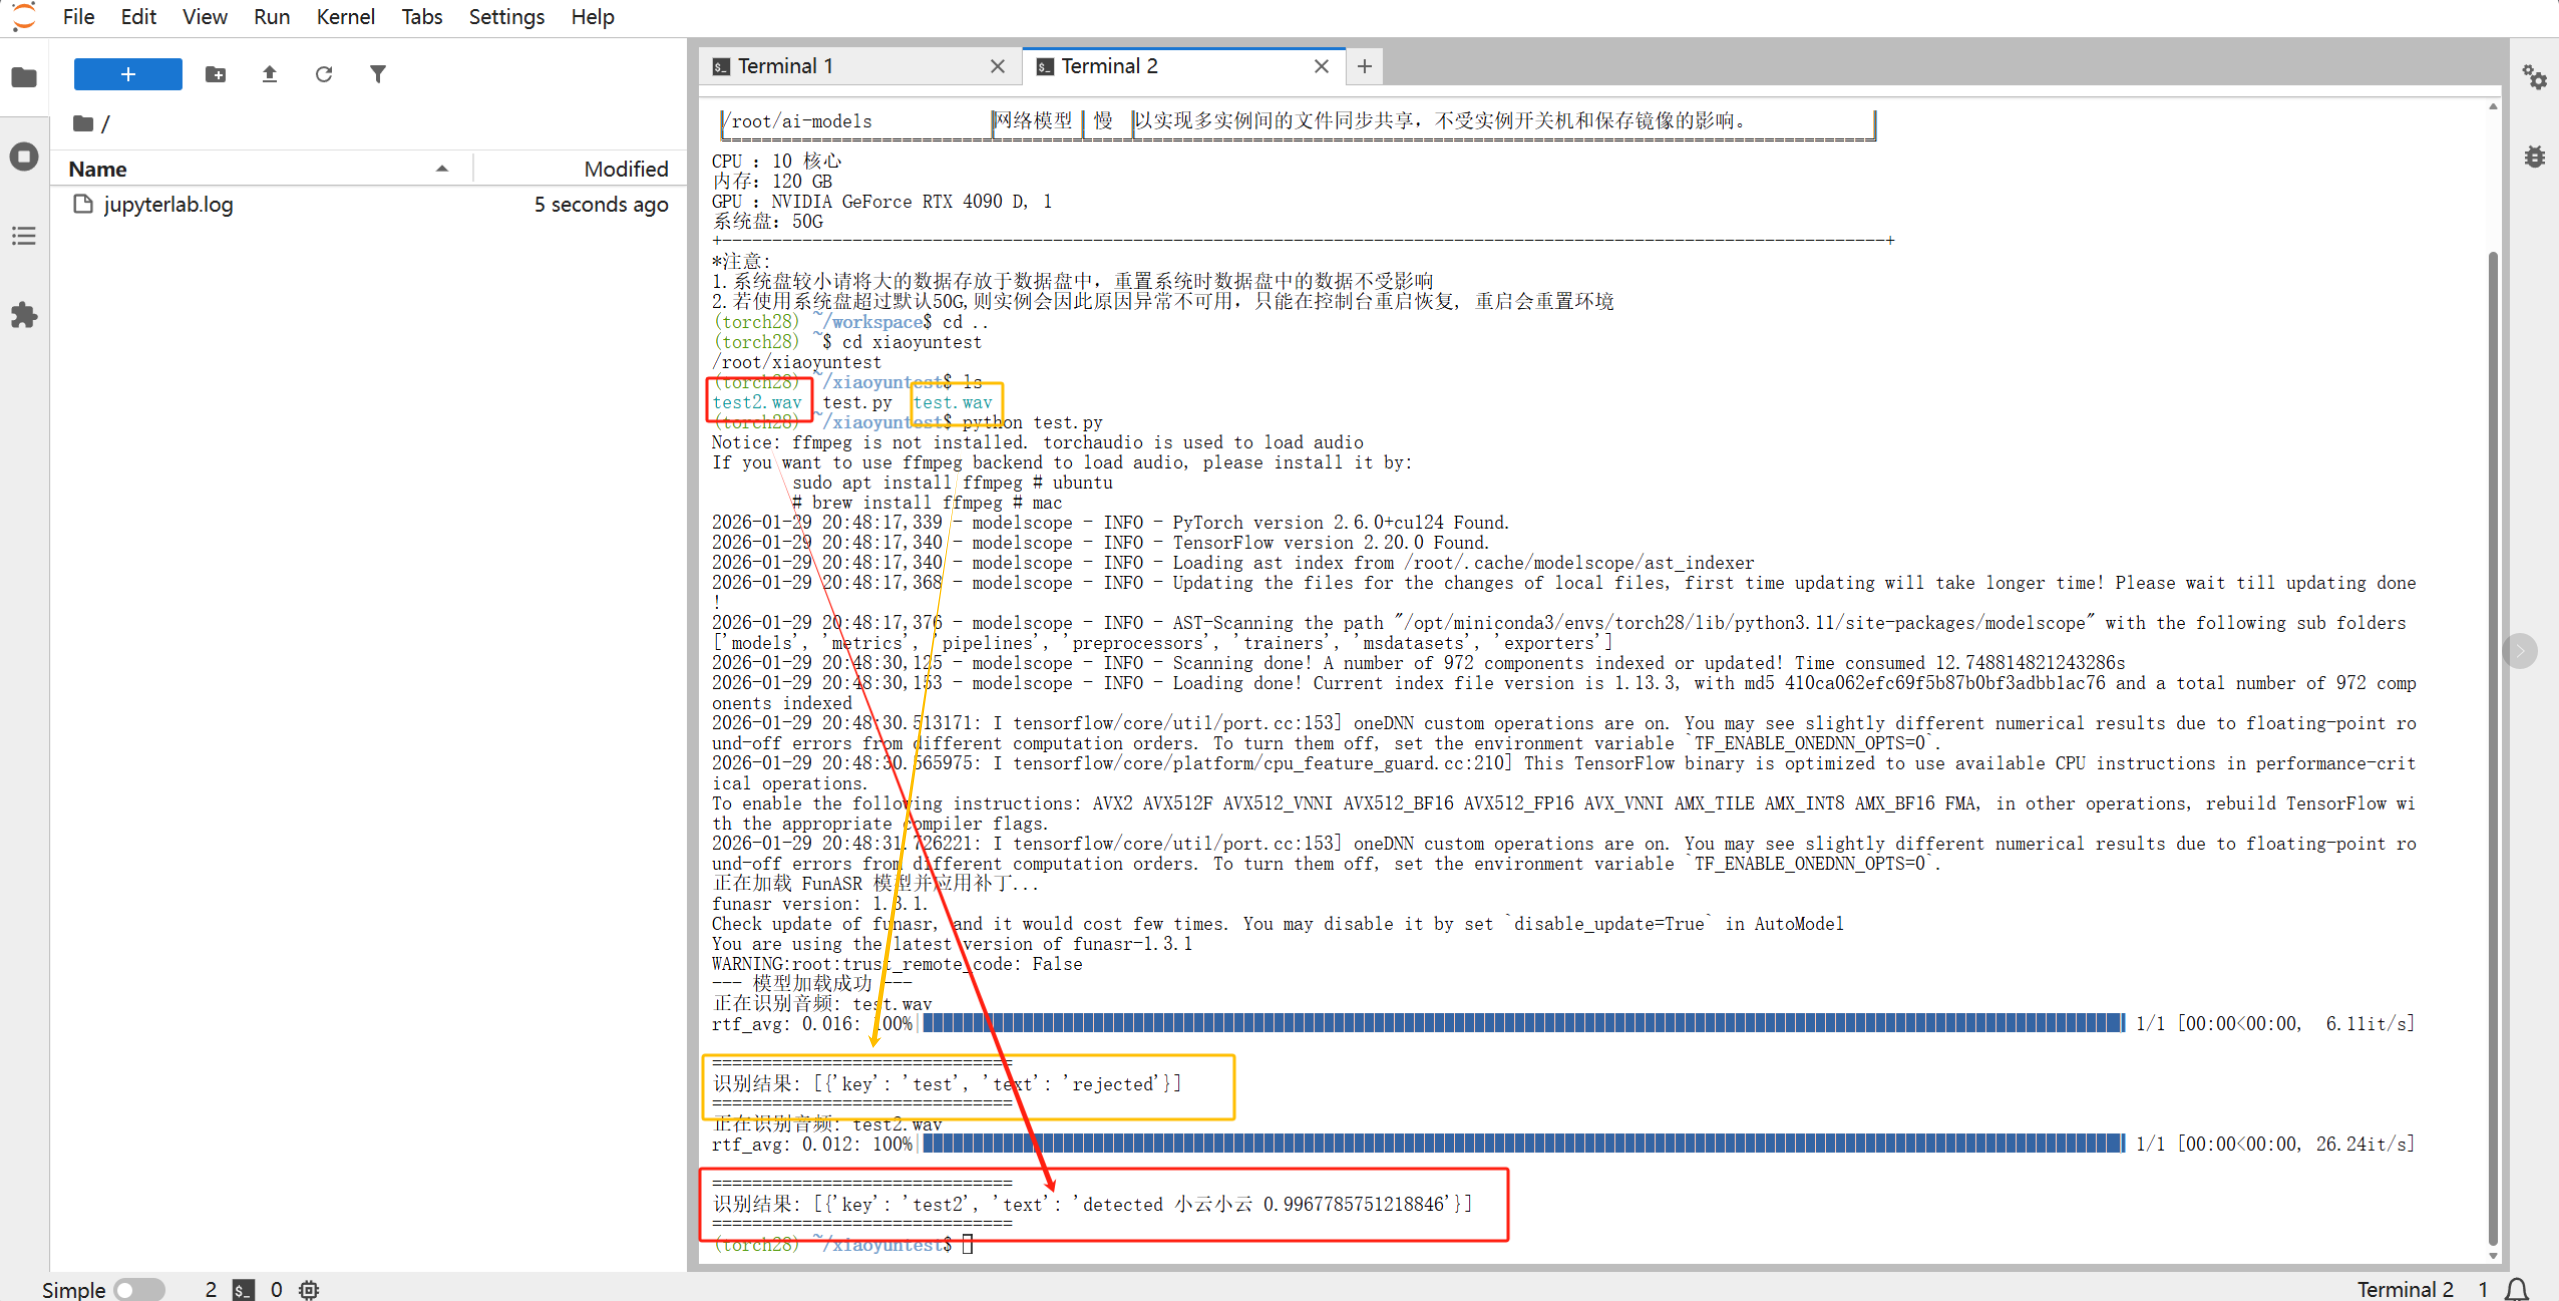Open Running Terminals and Kernels panel

[x=24, y=156]
